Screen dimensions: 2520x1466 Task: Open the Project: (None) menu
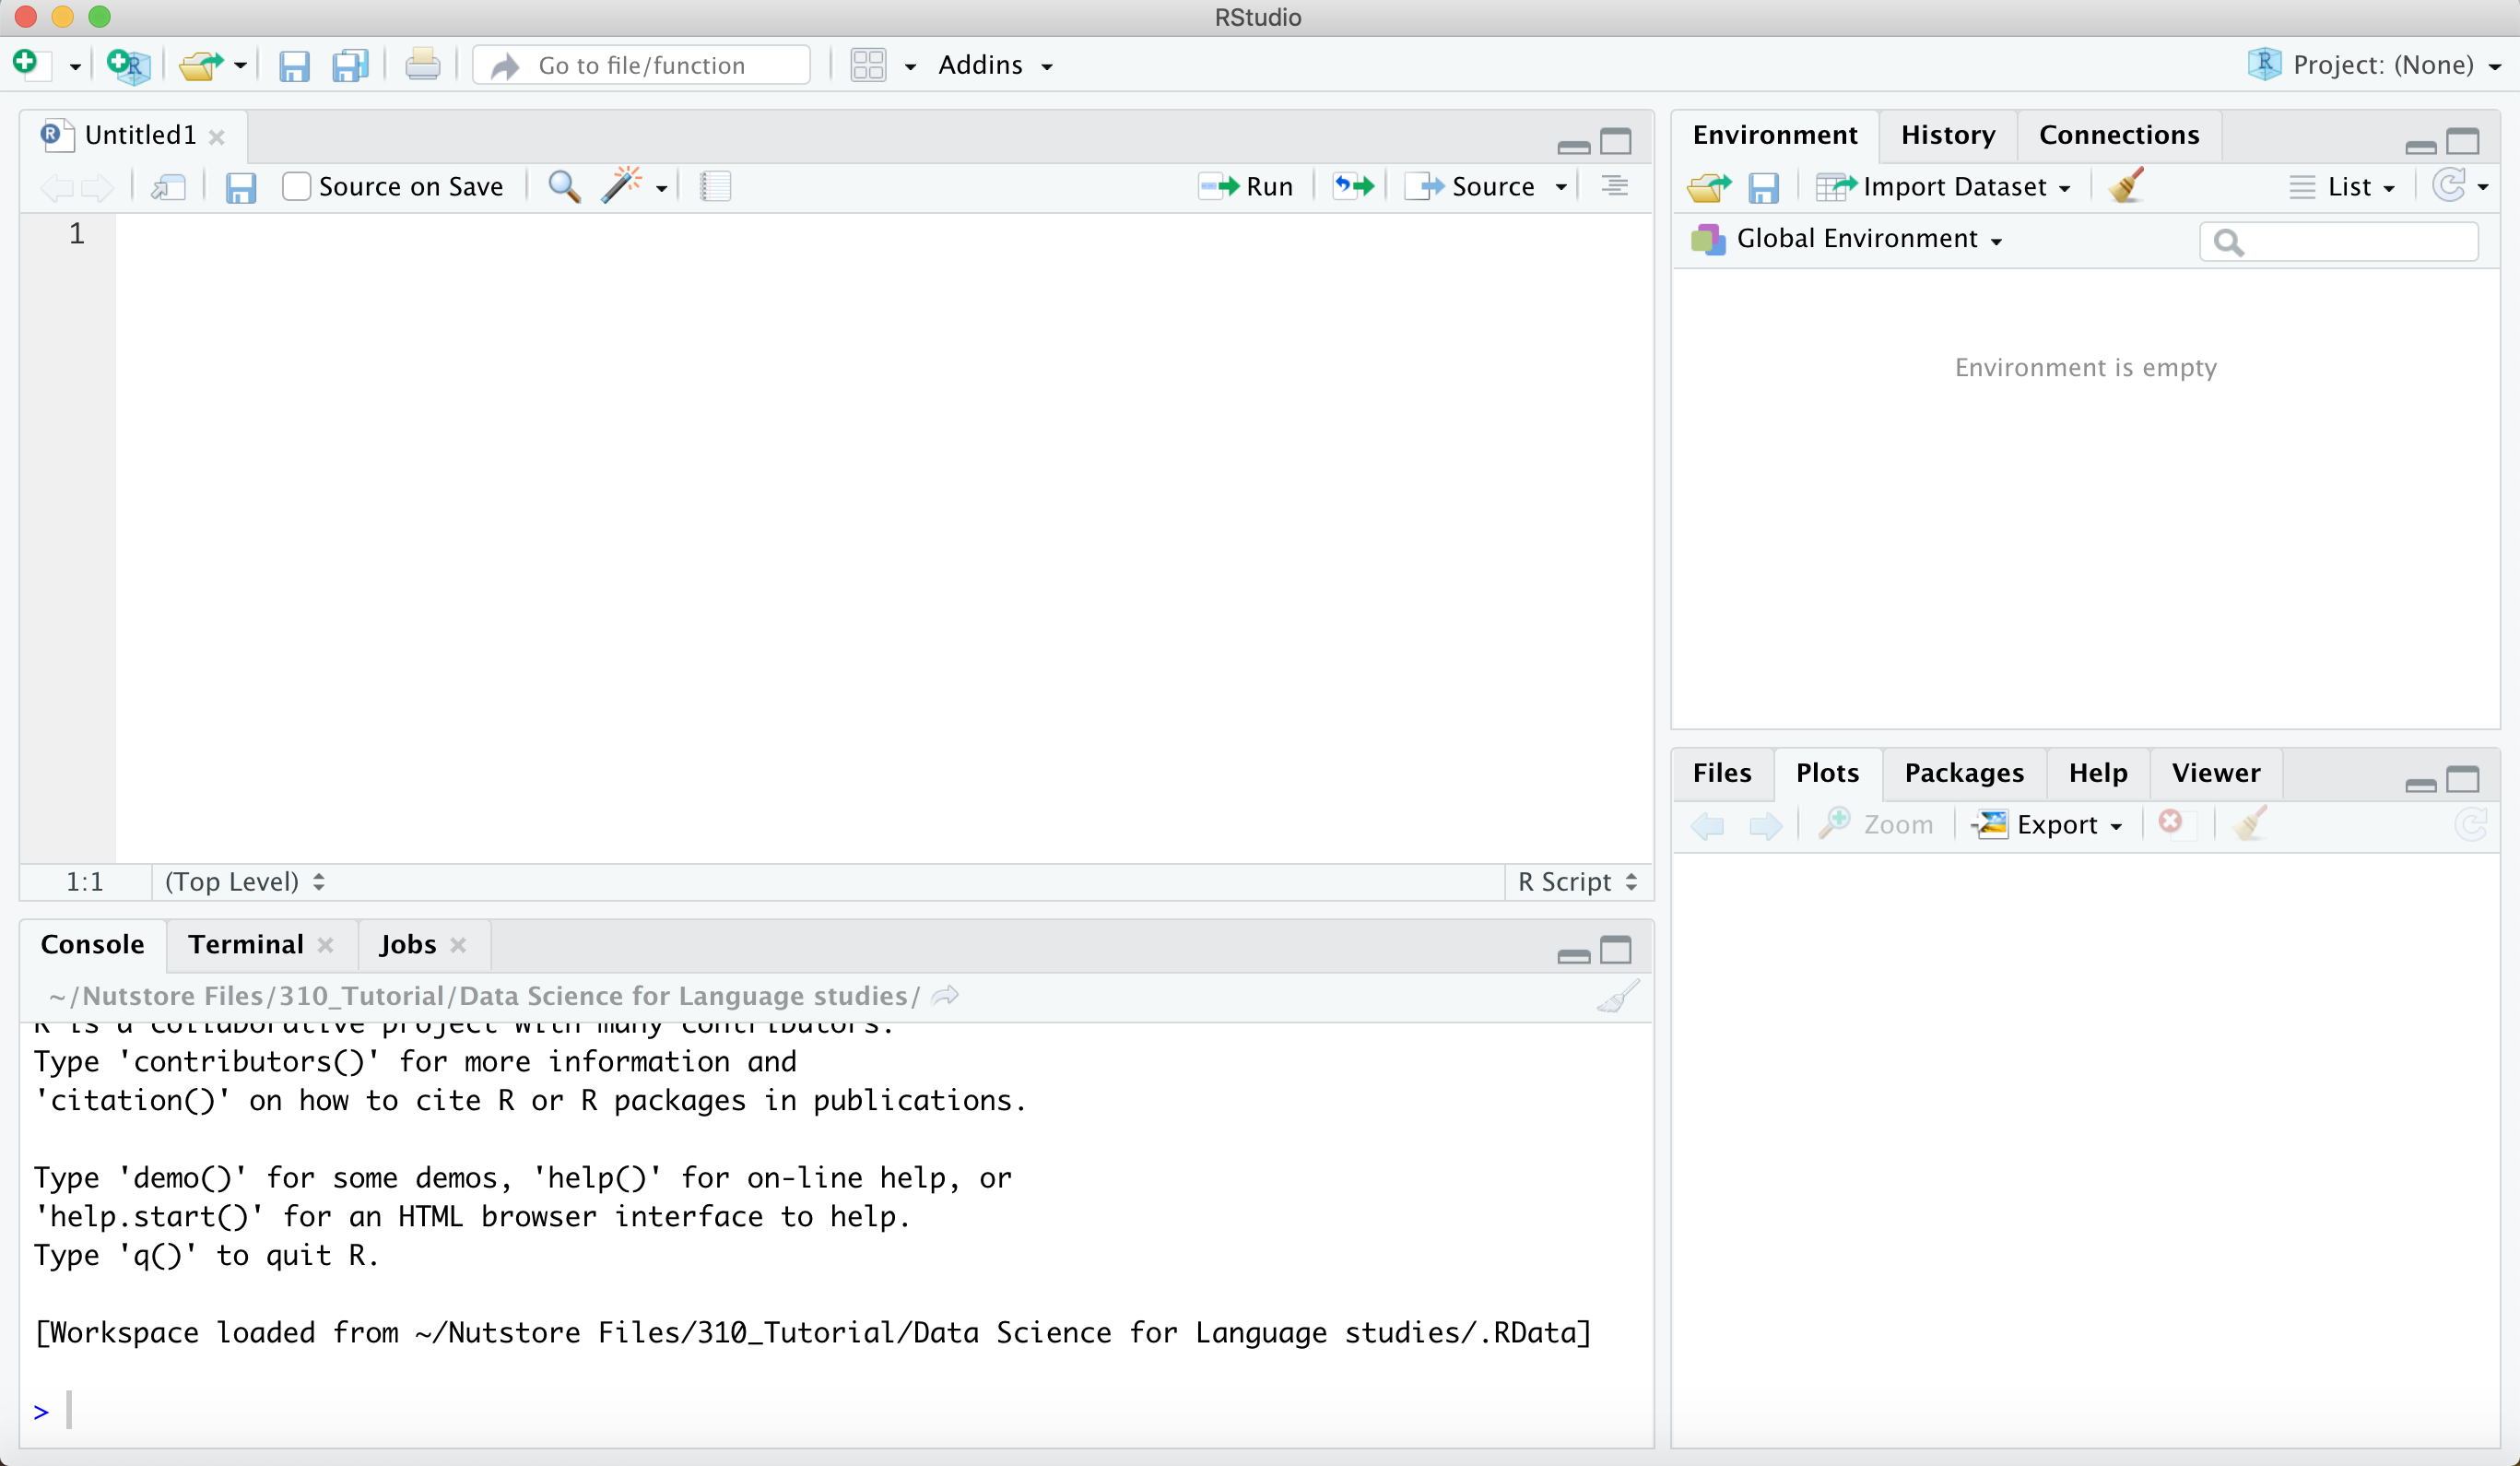coord(2374,65)
